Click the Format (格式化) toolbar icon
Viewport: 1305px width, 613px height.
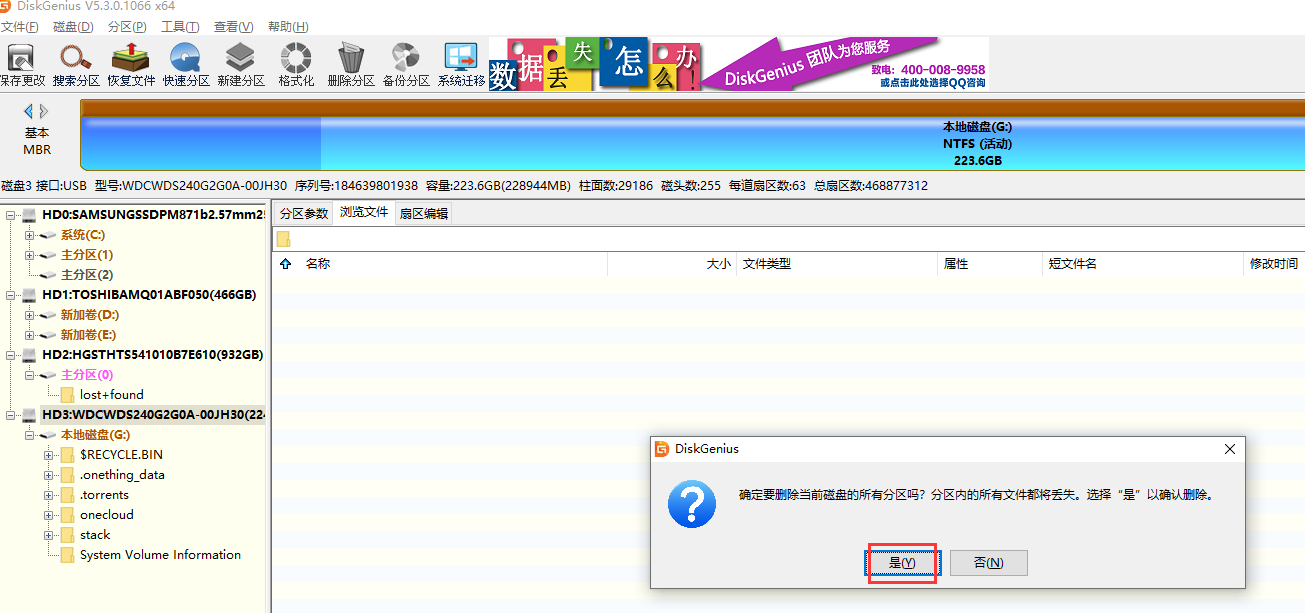296,66
